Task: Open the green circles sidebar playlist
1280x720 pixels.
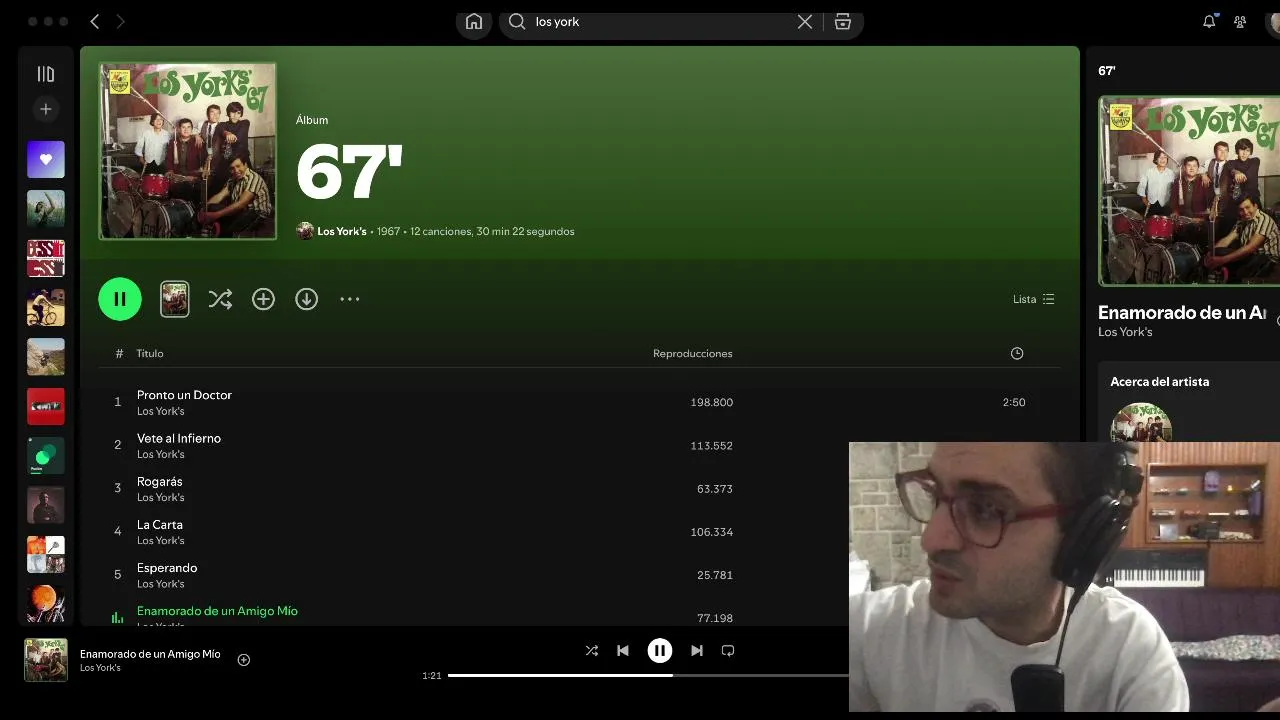Action: coord(46,456)
